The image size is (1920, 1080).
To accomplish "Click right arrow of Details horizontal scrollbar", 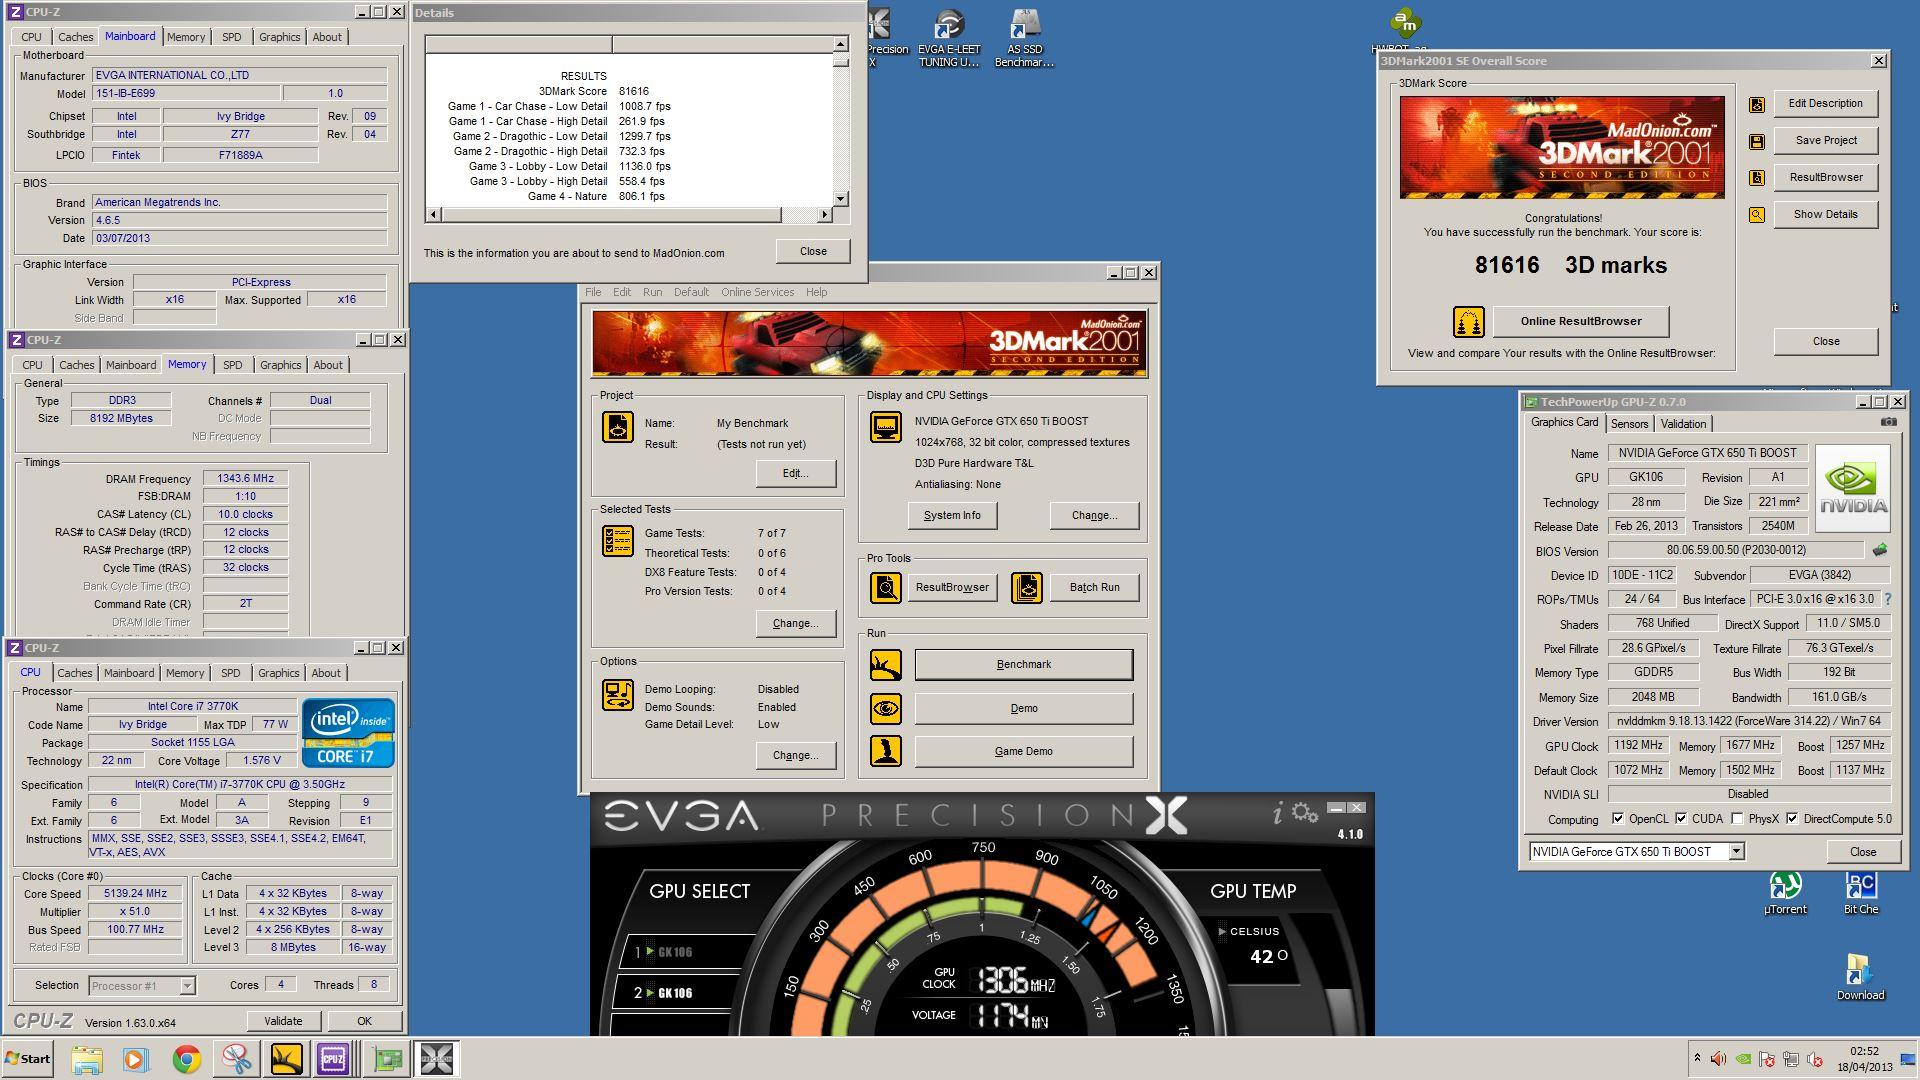I will click(x=825, y=215).
